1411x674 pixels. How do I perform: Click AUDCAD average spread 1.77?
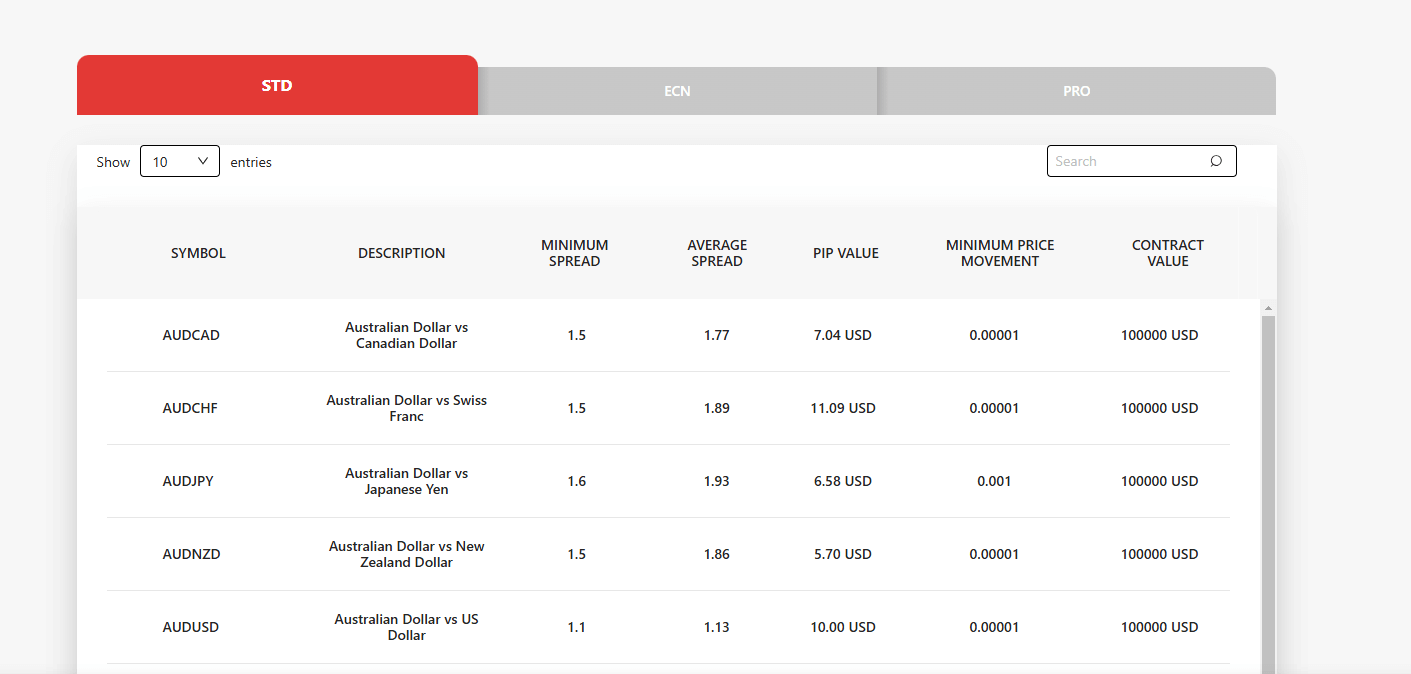(x=717, y=335)
